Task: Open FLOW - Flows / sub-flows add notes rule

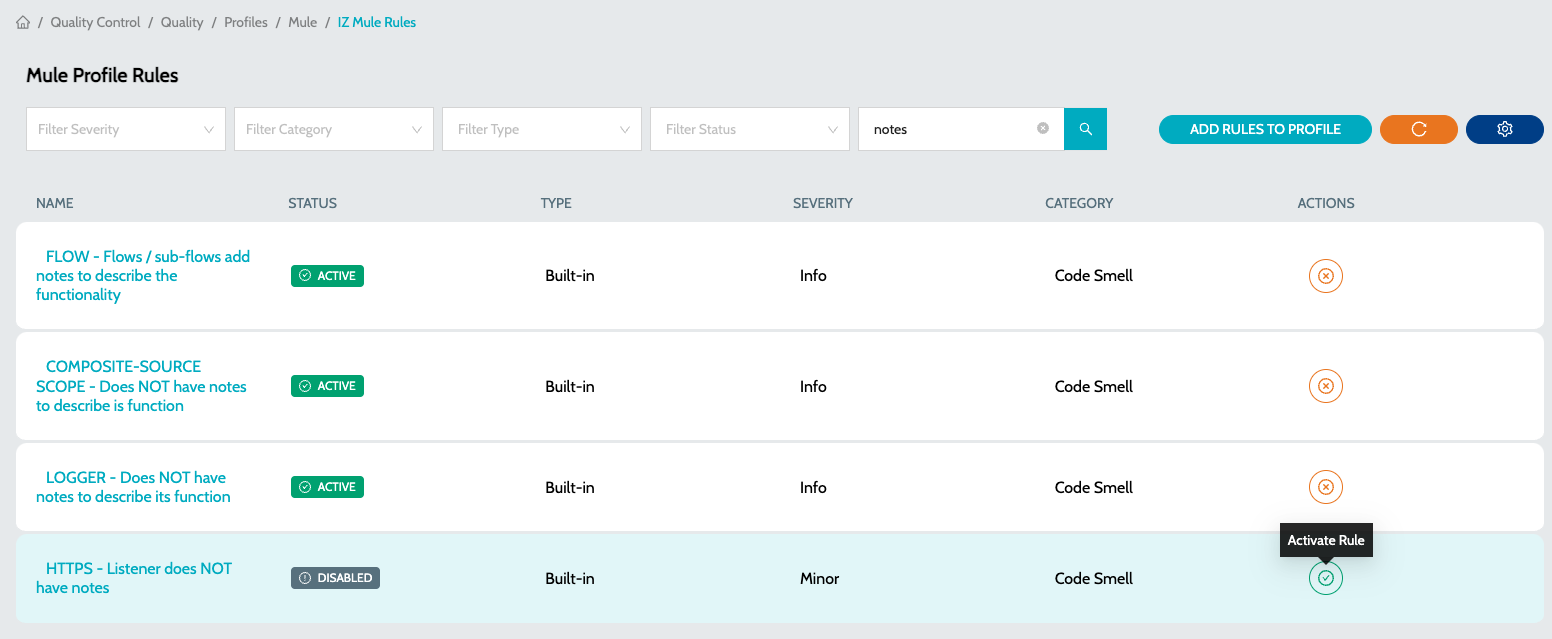Action: [x=143, y=276]
